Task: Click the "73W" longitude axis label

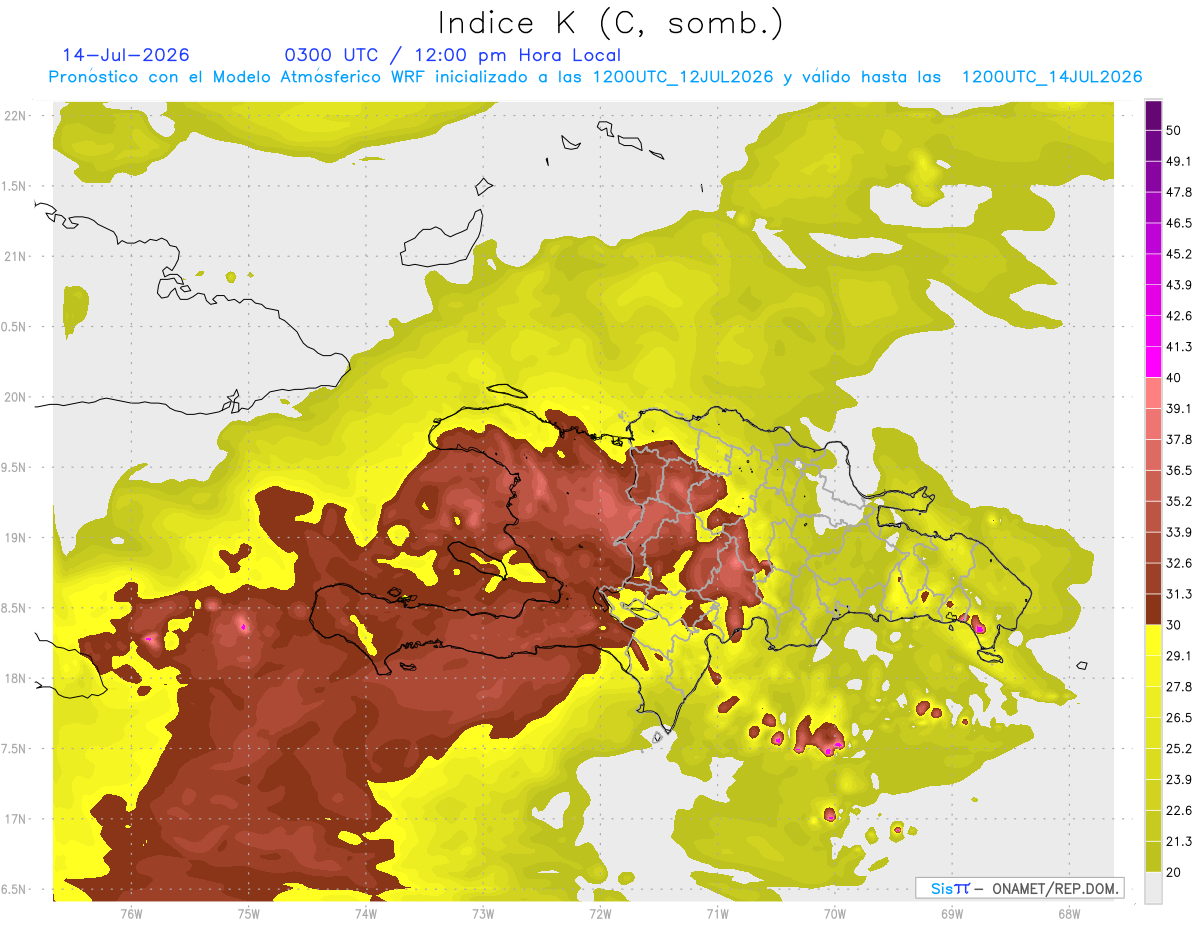Action: tap(483, 914)
